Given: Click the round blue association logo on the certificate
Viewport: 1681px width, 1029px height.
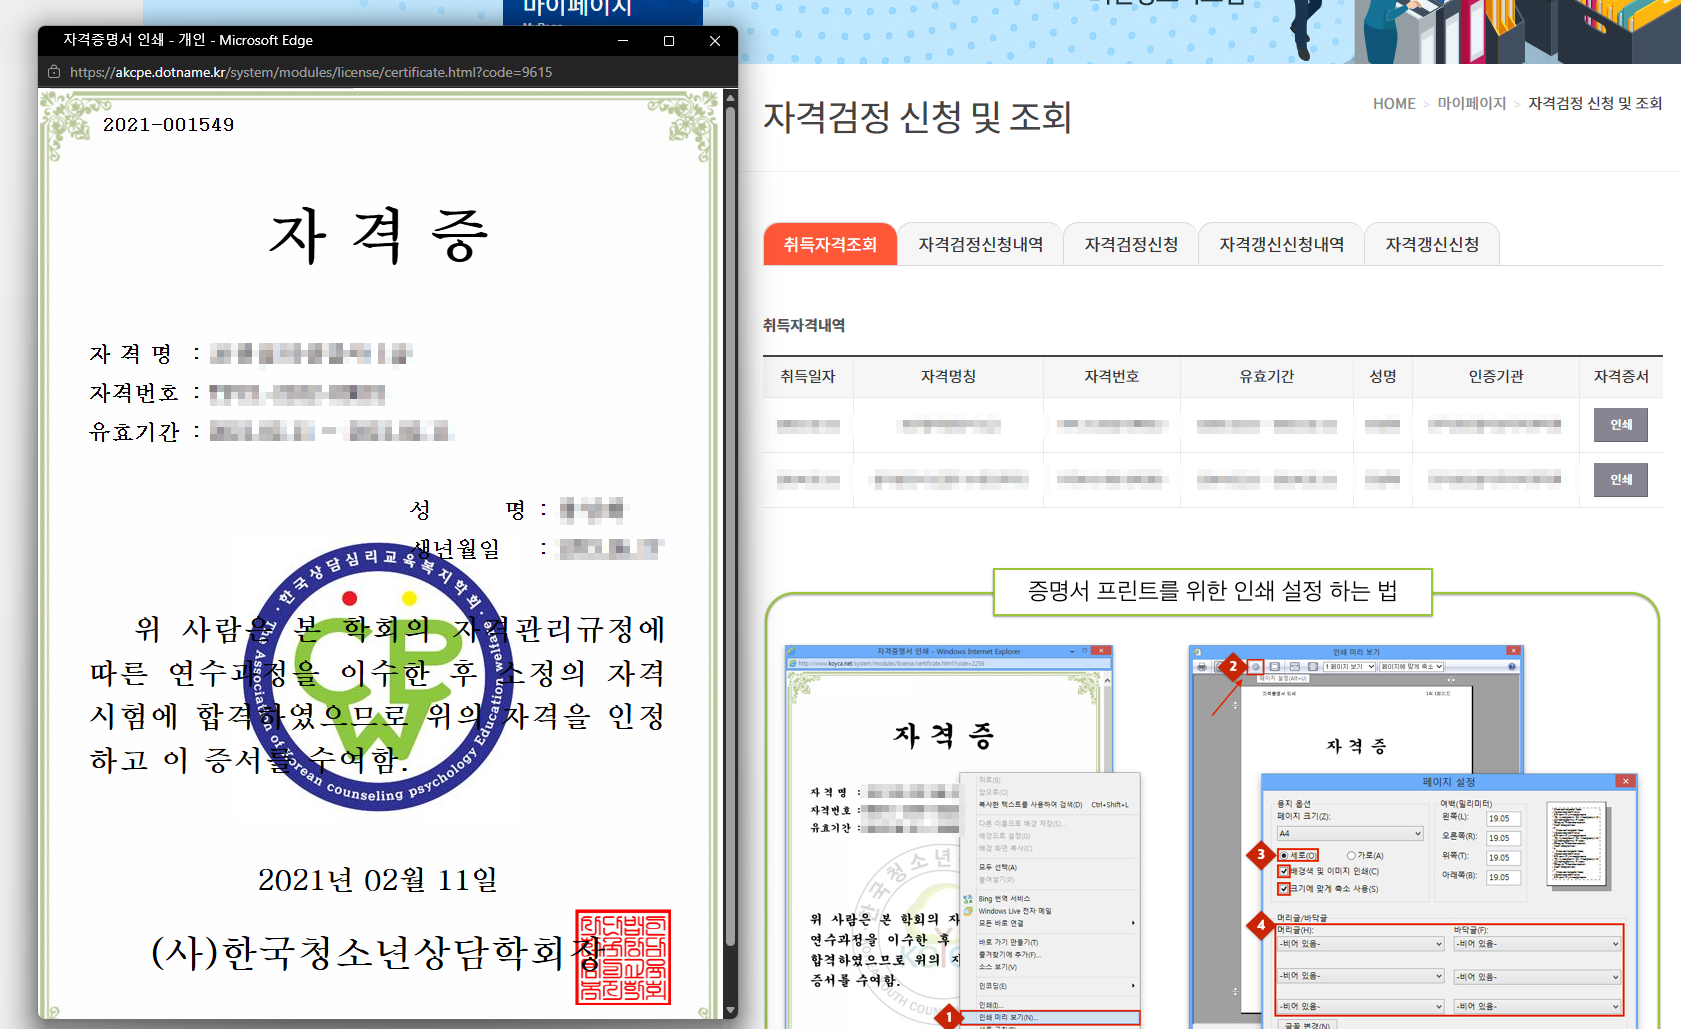Looking at the screenshot, I should click(x=378, y=677).
